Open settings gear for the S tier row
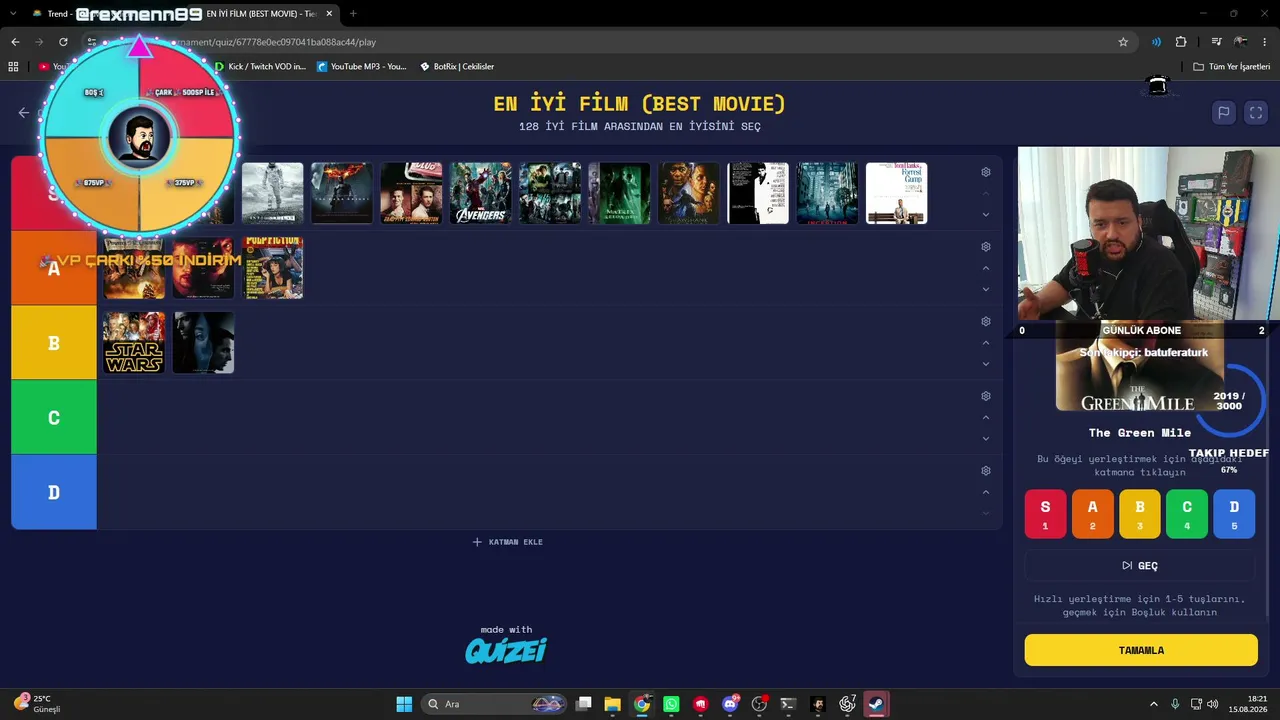The image size is (1280, 720). coord(986,172)
